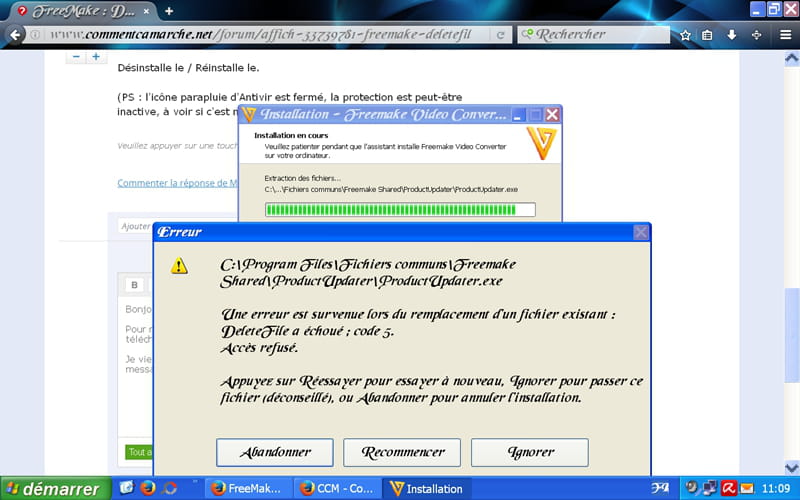
Task: Click the Abandonner button in Erreur dialog
Action: pyautogui.click(x=274, y=453)
